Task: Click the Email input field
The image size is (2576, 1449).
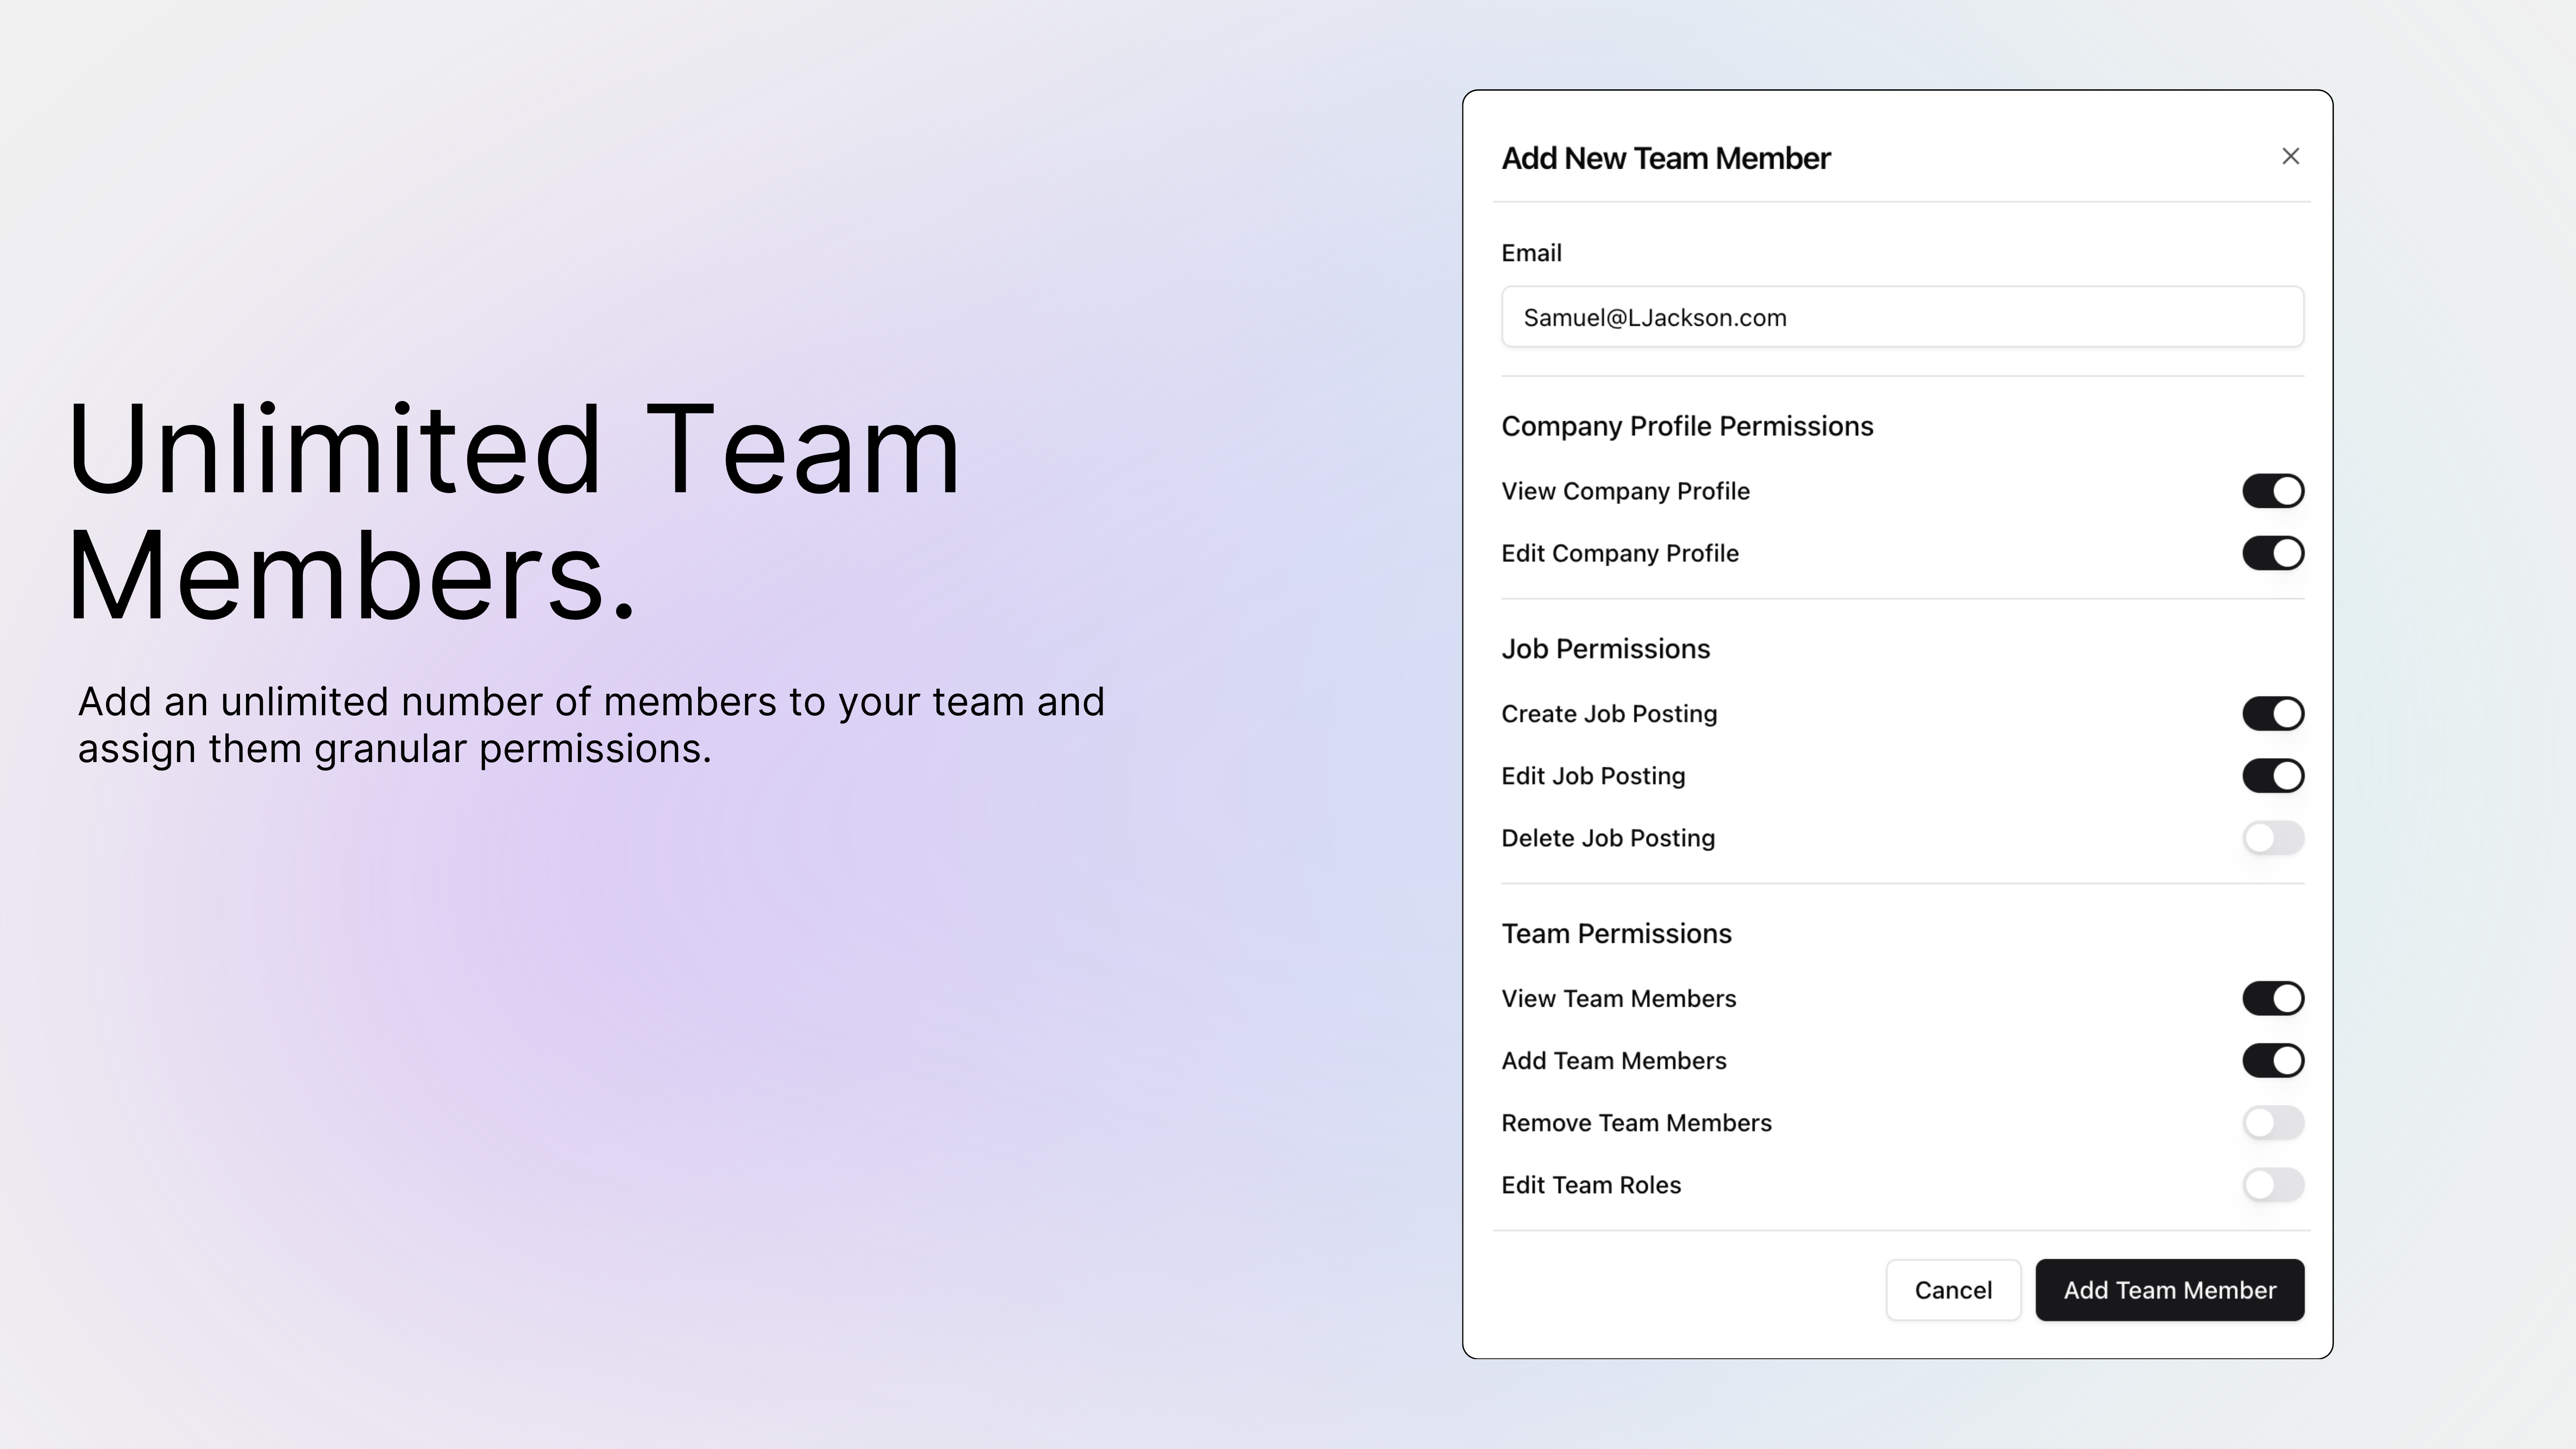Action: pyautogui.click(x=1902, y=317)
